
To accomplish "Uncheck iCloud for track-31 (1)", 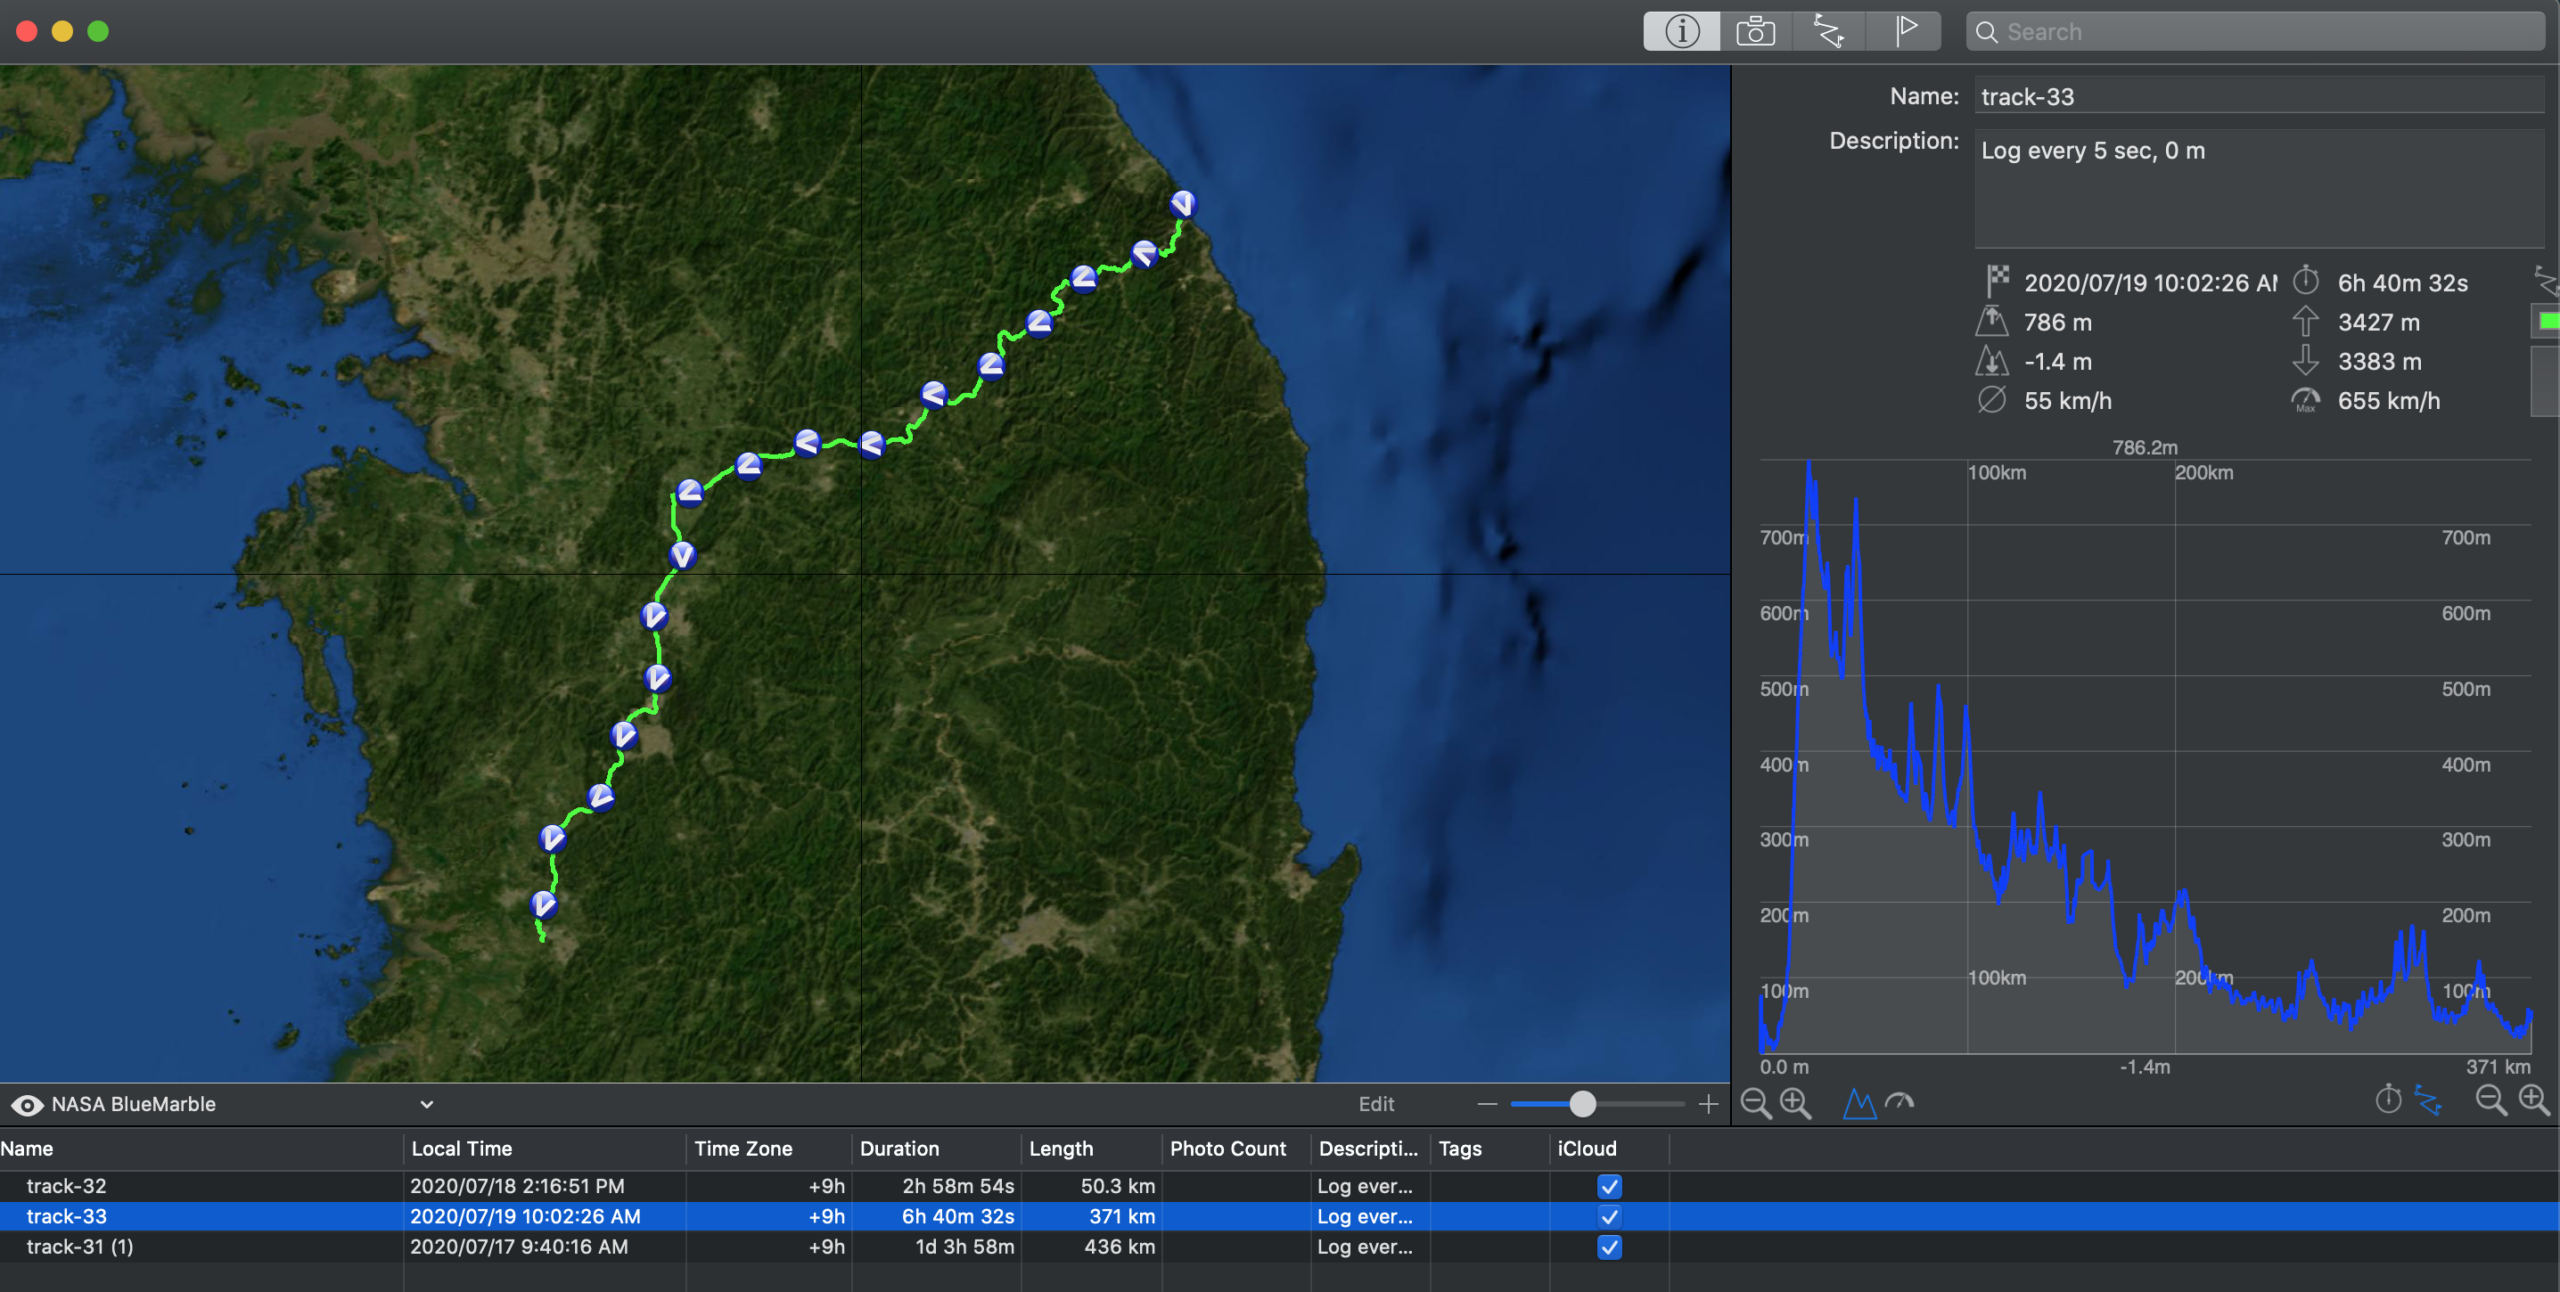I will point(1609,1246).
